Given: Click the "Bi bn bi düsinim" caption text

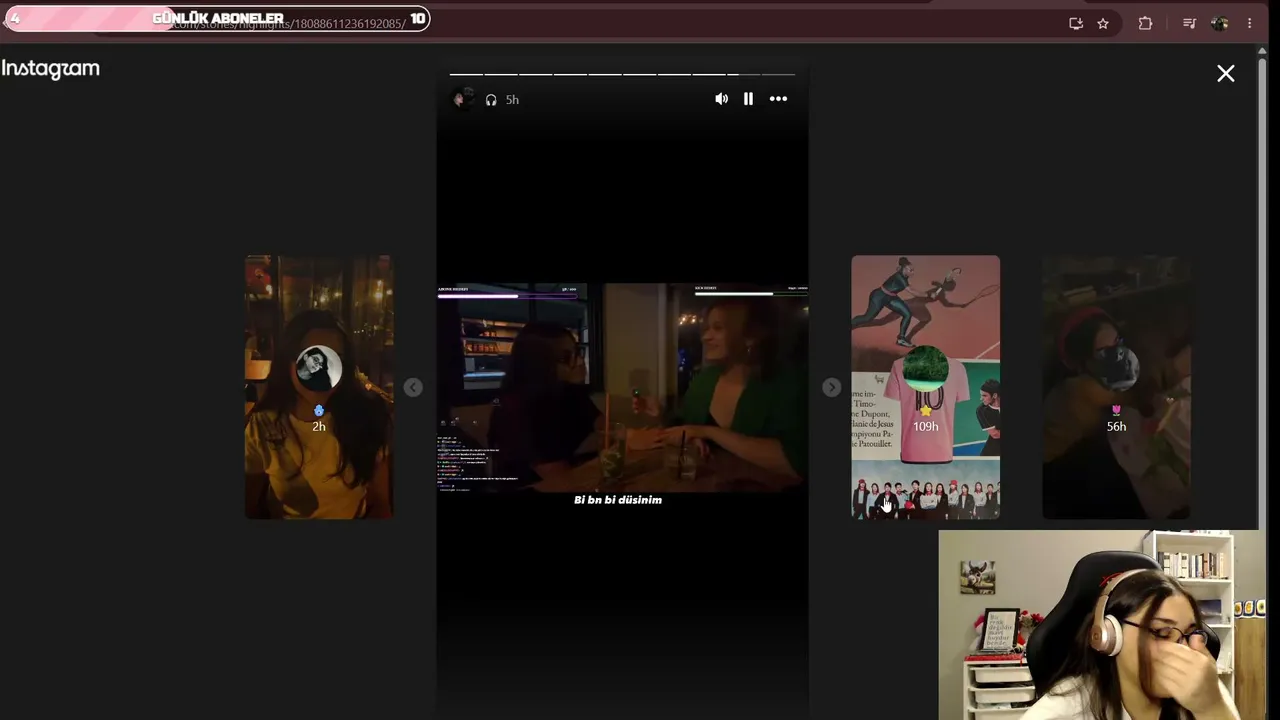Looking at the screenshot, I should [618, 500].
